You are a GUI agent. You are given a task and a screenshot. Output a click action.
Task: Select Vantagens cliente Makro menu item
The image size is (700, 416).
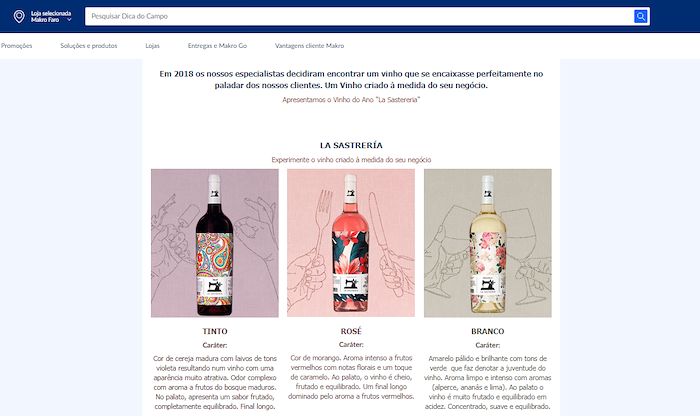point(309,46)
